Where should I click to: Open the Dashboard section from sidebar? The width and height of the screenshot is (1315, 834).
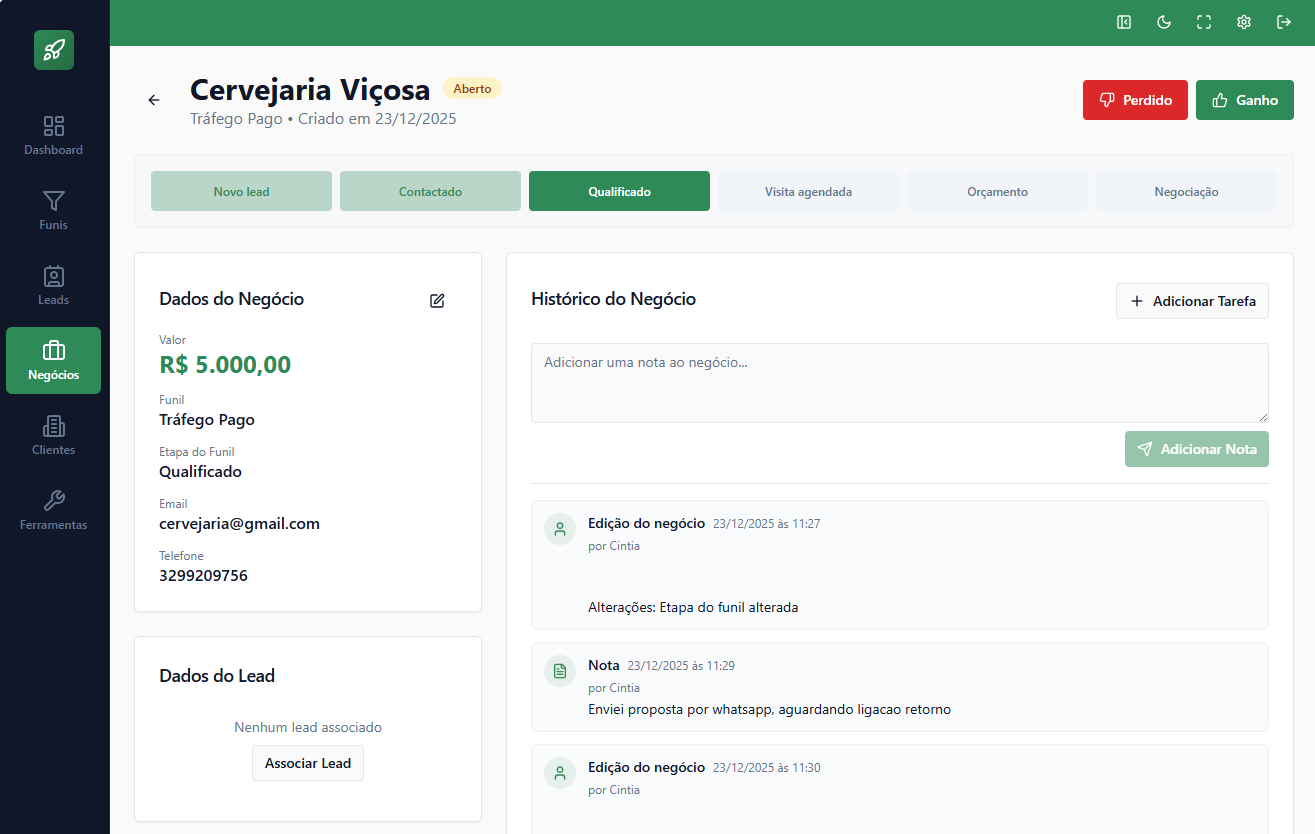[x=54, y=136]
